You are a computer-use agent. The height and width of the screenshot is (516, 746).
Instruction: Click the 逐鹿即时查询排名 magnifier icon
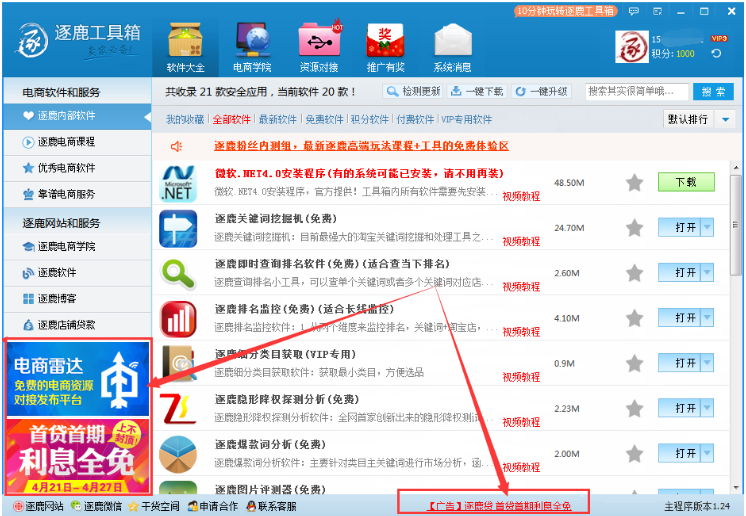(x=178, y=274)
